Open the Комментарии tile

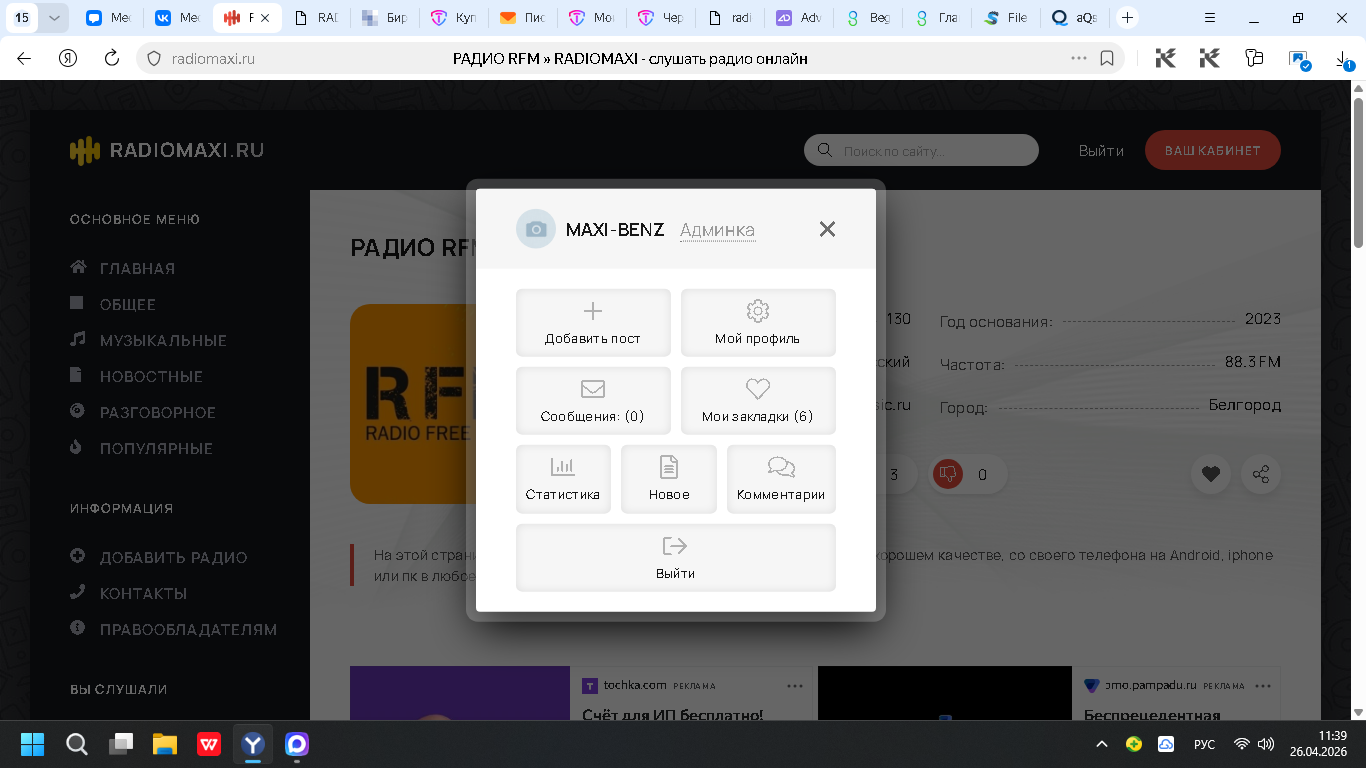[781, 478]
